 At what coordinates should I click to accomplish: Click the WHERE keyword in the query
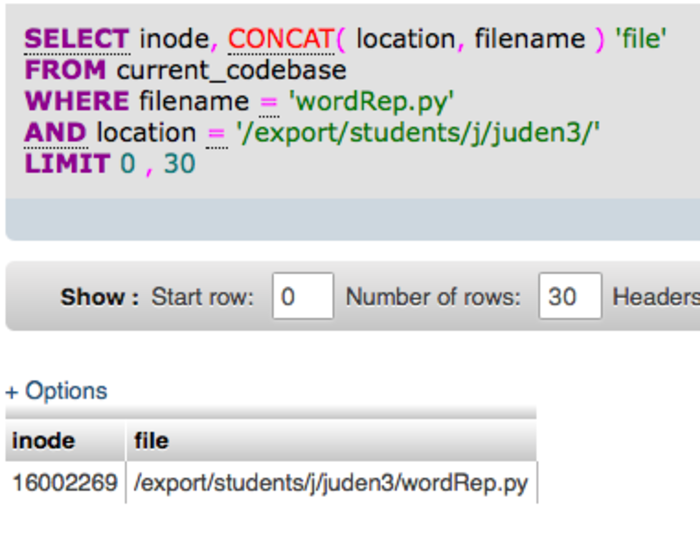tap(77, 101)
